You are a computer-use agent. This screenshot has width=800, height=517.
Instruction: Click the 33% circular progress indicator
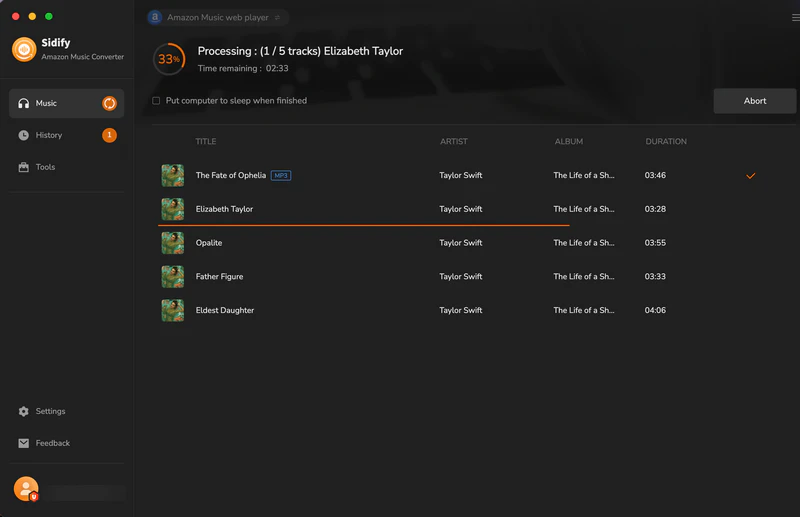pyautogui.click(x=169, y=59)
